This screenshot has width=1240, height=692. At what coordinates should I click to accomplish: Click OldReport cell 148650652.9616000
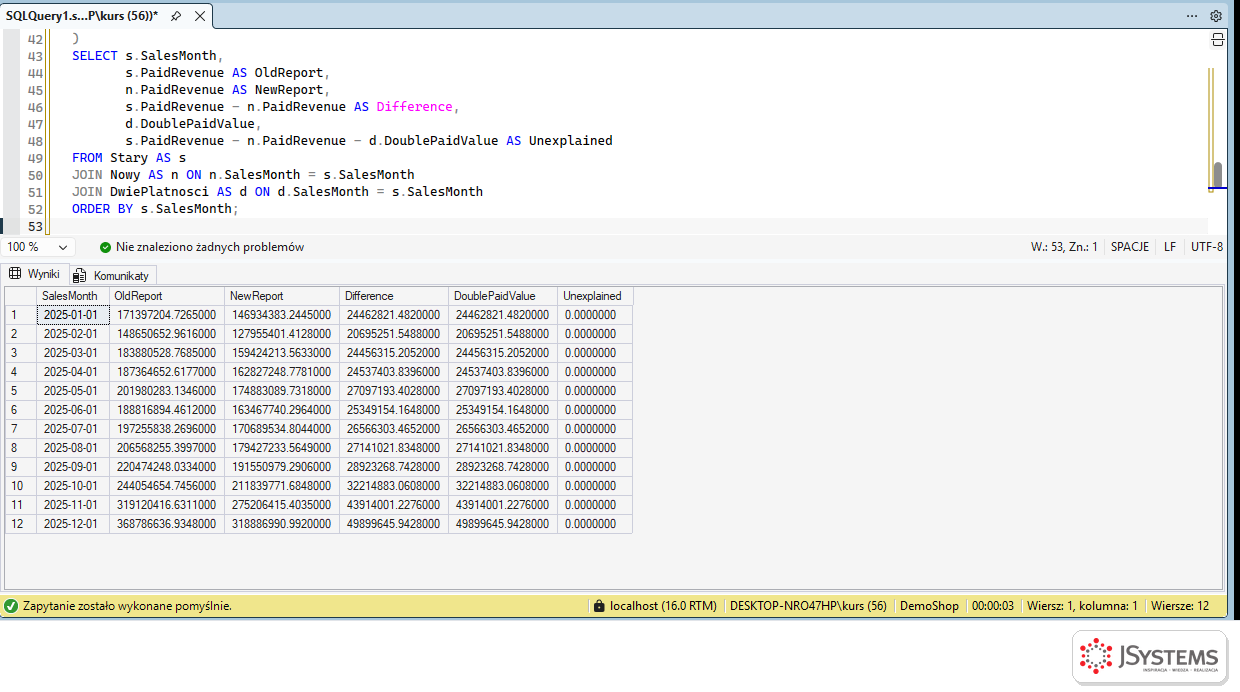point(167,334)
